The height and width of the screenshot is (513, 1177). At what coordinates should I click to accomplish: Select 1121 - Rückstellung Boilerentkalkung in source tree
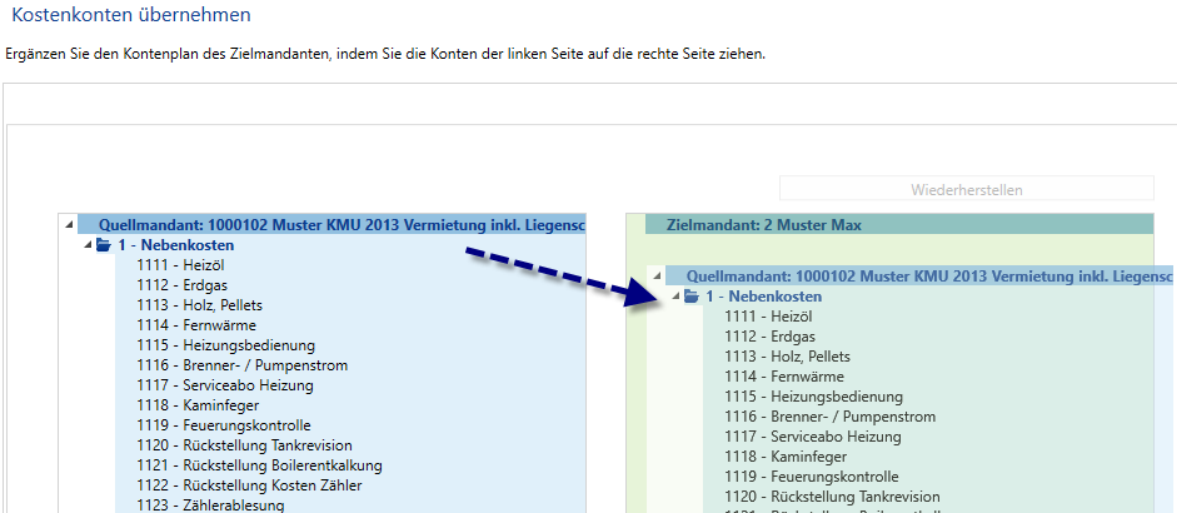pyautogui.click(x=259, y=466)
